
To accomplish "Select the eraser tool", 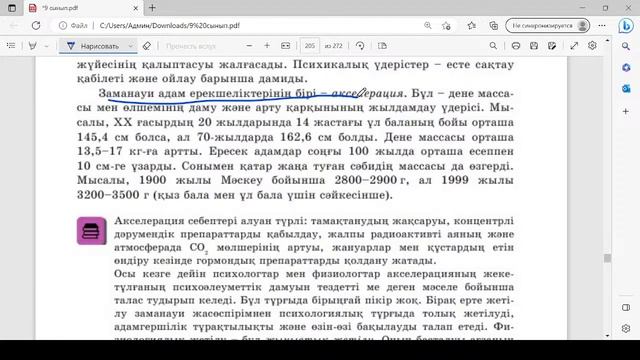I will [x=147, y=46].
